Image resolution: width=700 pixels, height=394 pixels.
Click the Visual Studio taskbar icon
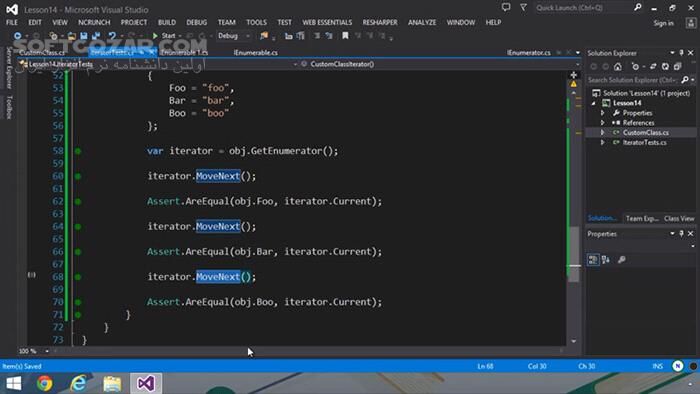tap(146, 383)
